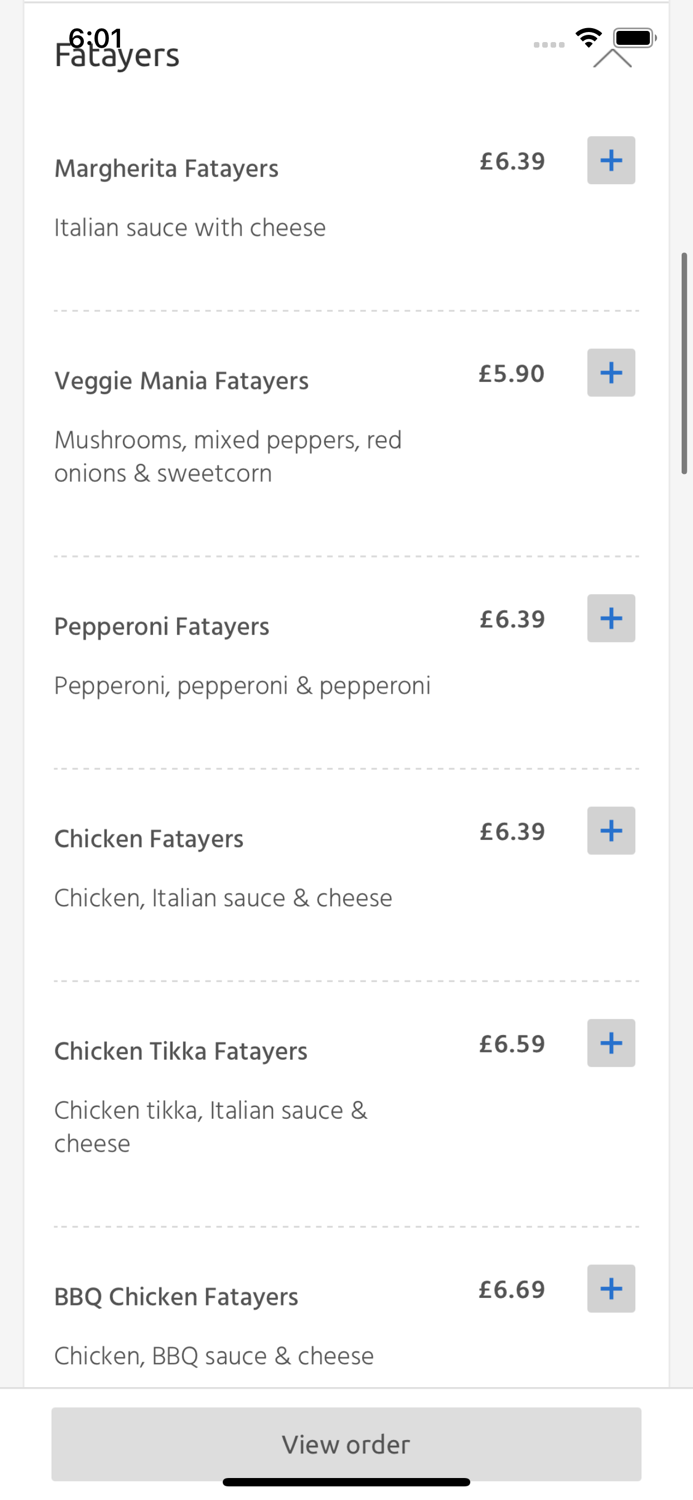Open the Veggie Mania Fatayers item

181,381
